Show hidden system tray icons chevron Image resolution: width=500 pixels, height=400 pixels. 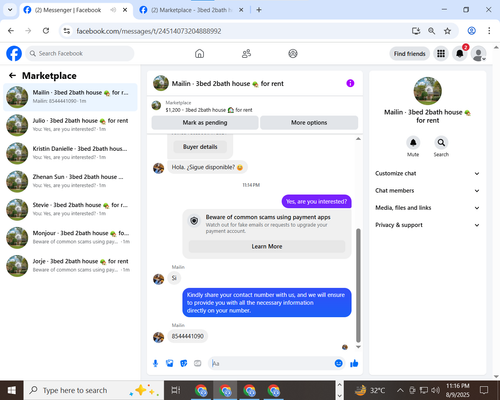pyautogui.click(x=400, y=390)
